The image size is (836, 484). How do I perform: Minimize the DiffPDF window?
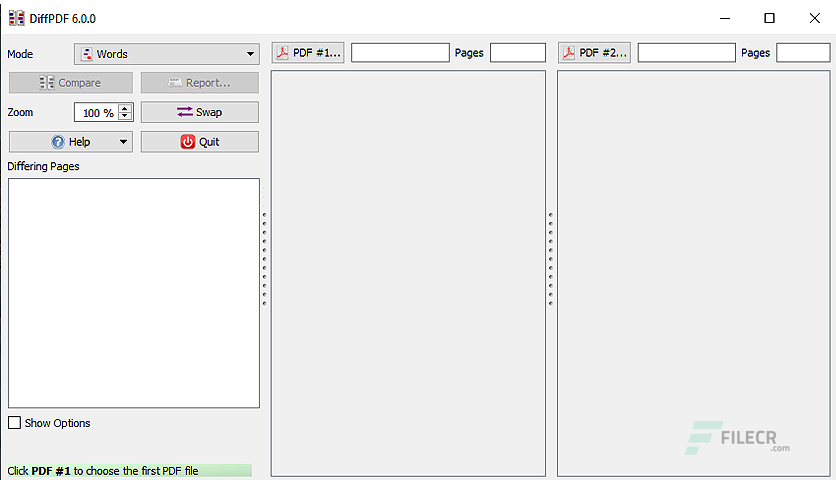click(x=725, y=18)
